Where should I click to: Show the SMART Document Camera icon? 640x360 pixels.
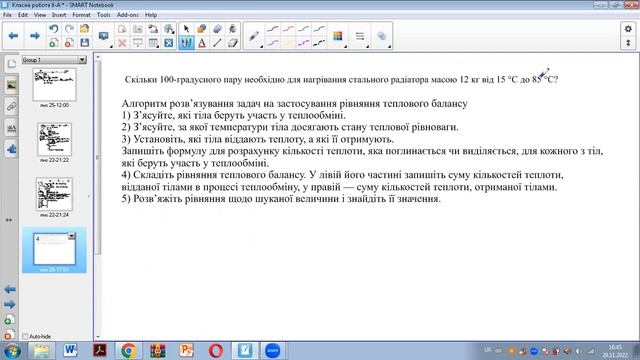pyautogui.click(x=153, y=29)
